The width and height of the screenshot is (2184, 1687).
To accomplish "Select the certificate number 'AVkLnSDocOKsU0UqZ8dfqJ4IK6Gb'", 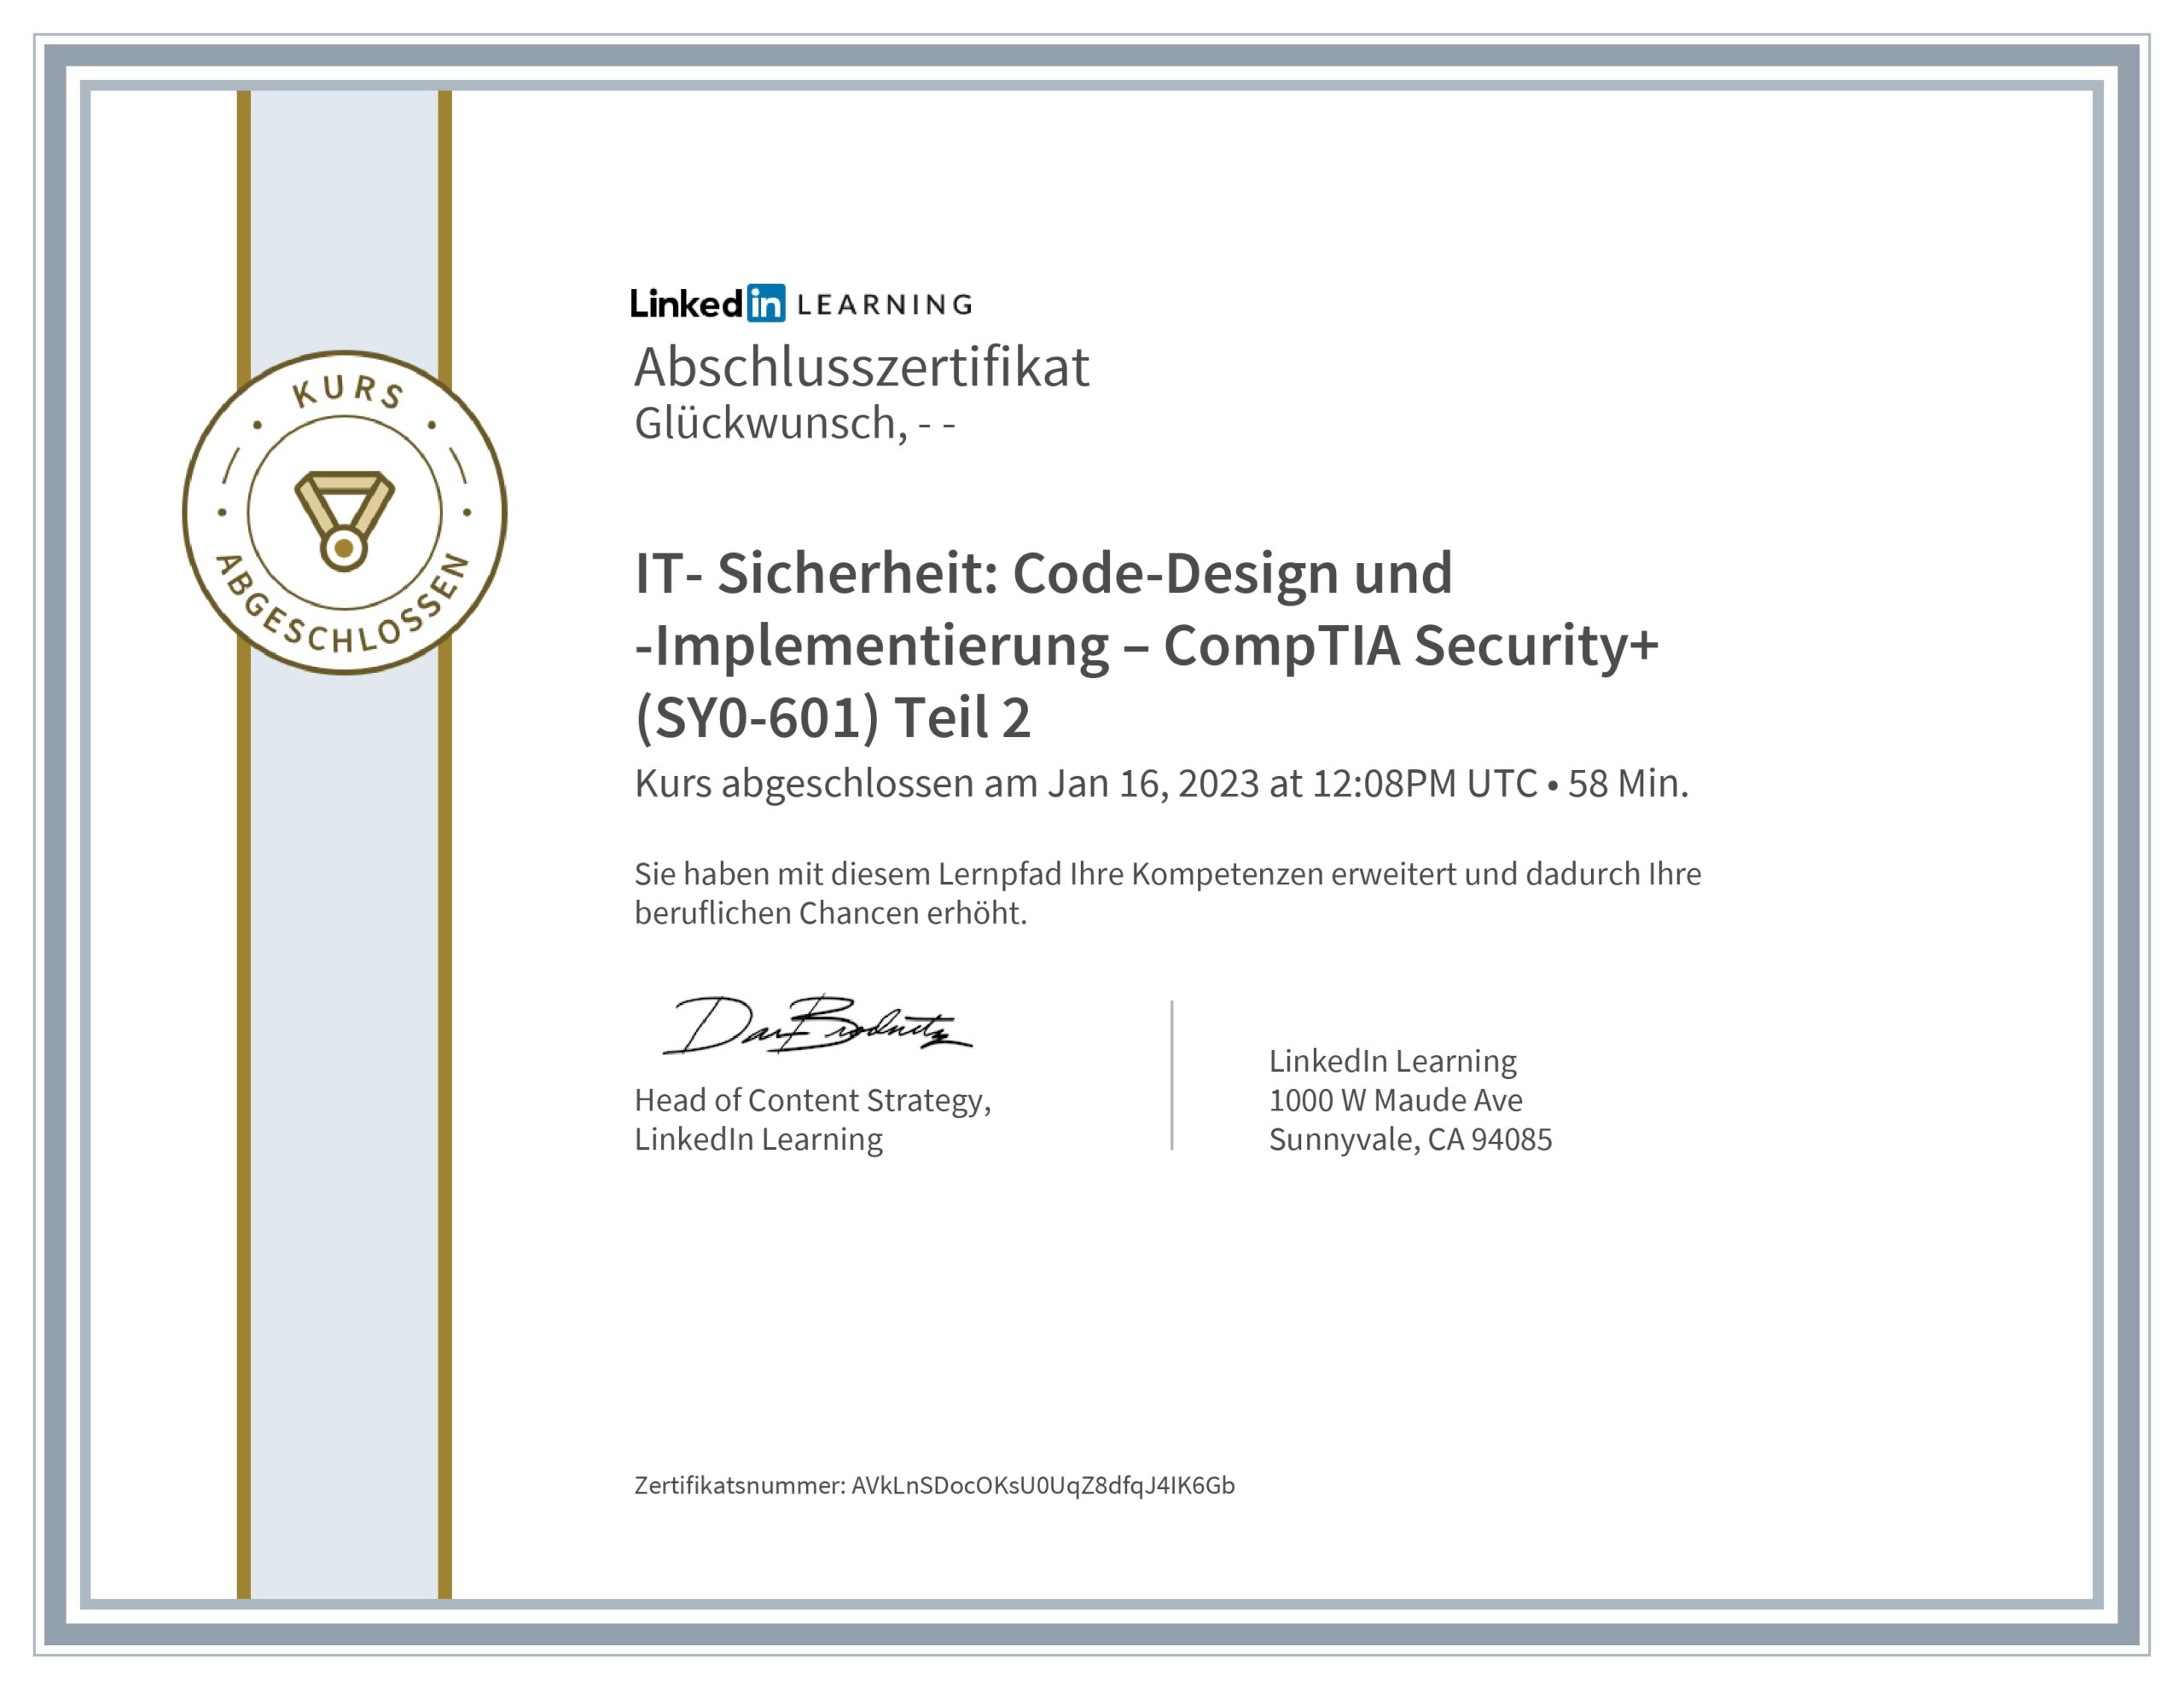I will click(x=1043, y=1485).
